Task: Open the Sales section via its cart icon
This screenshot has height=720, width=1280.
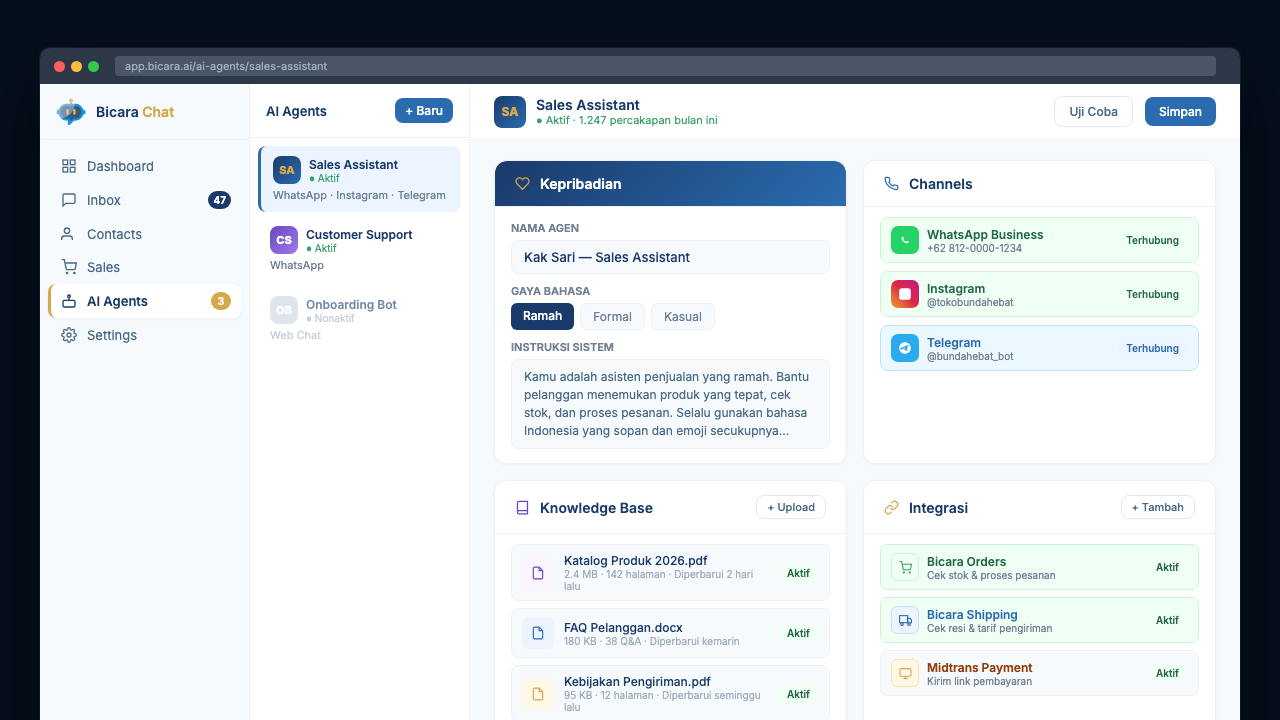Action: click(69, 267)
